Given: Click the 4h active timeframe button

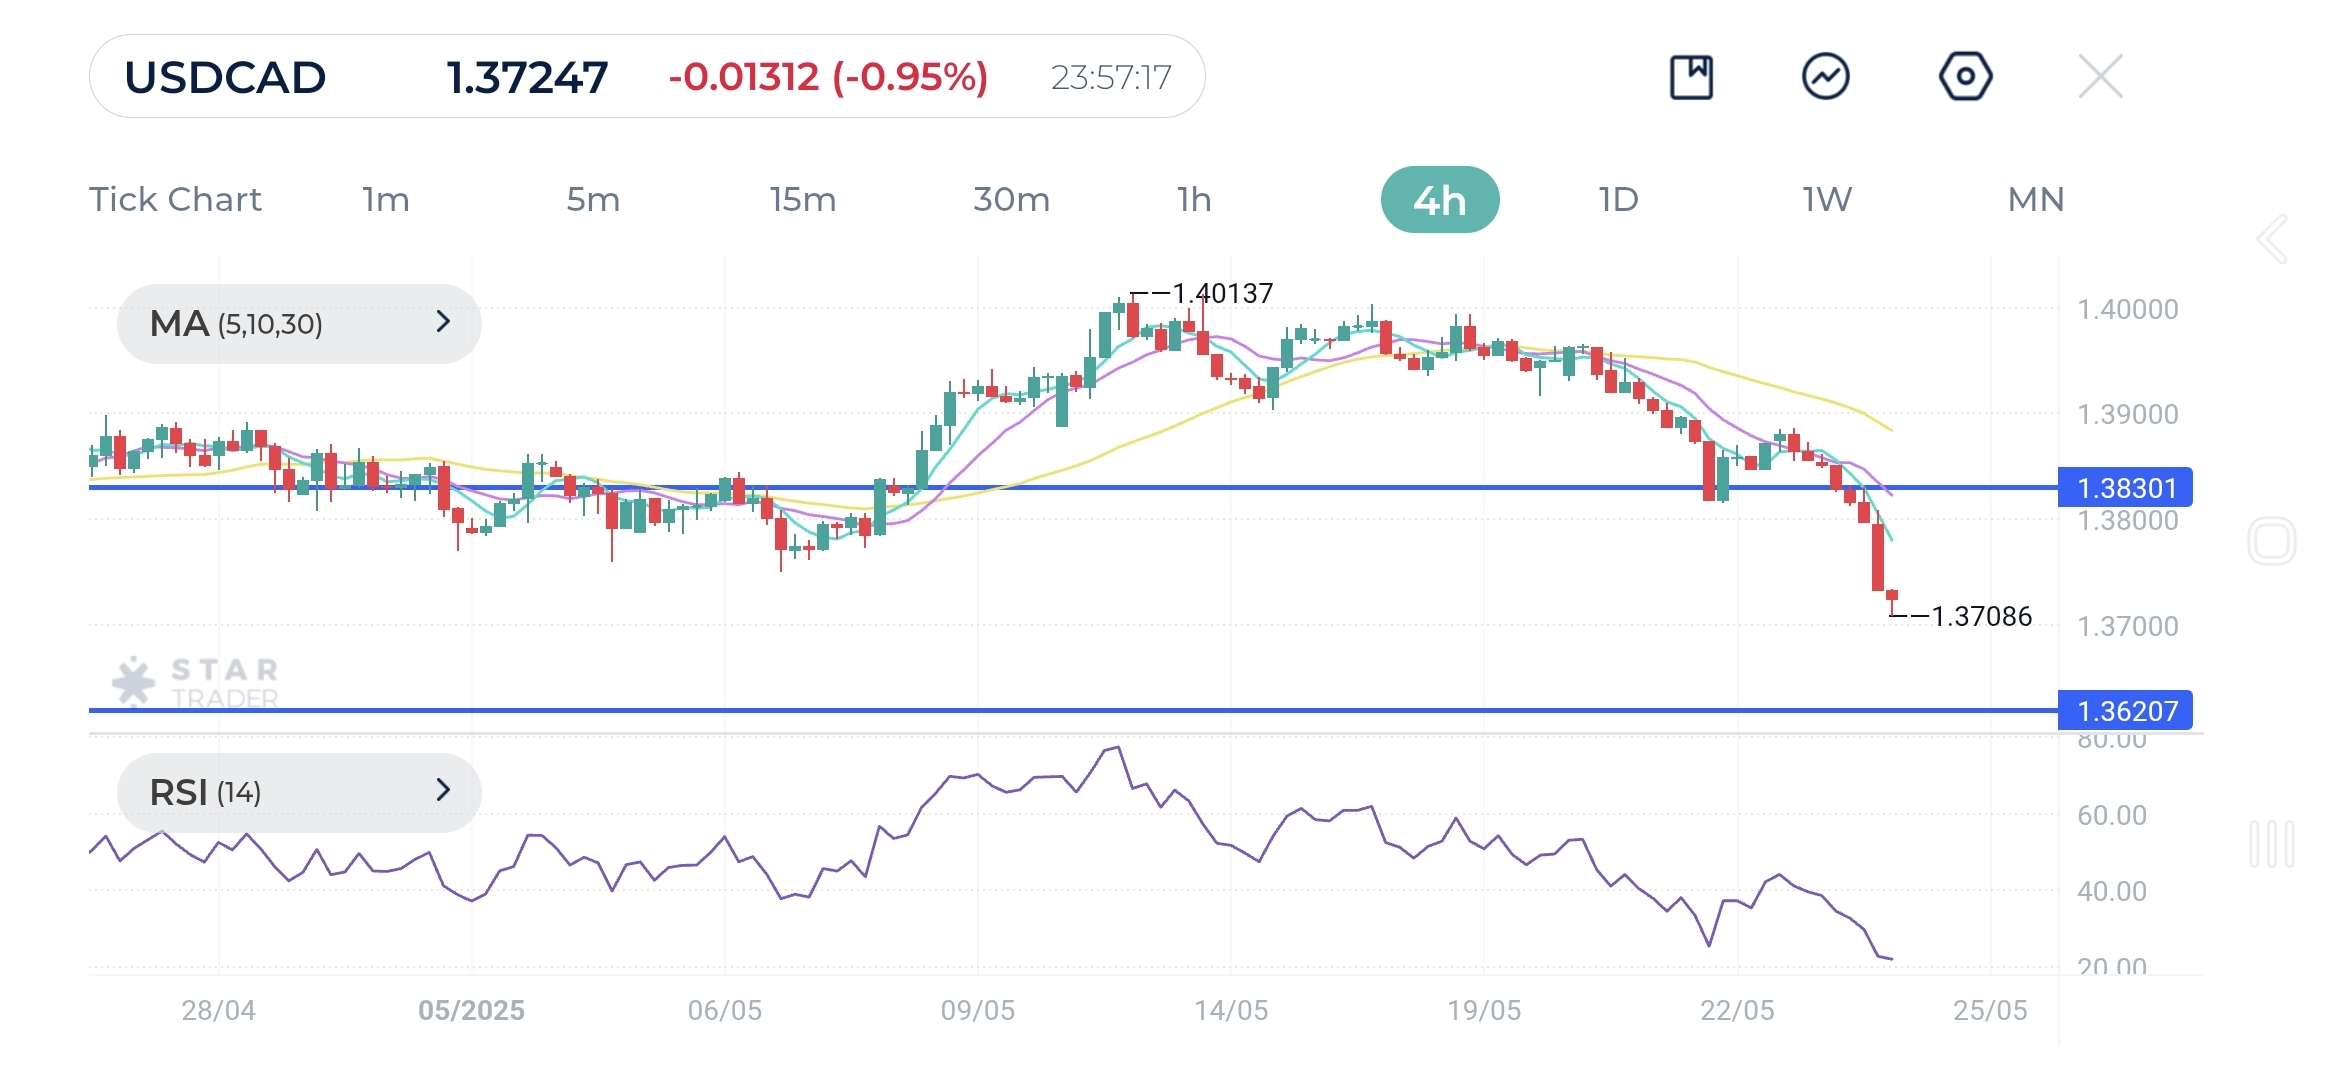Looking at the screenshot, I should (1440, 199).
